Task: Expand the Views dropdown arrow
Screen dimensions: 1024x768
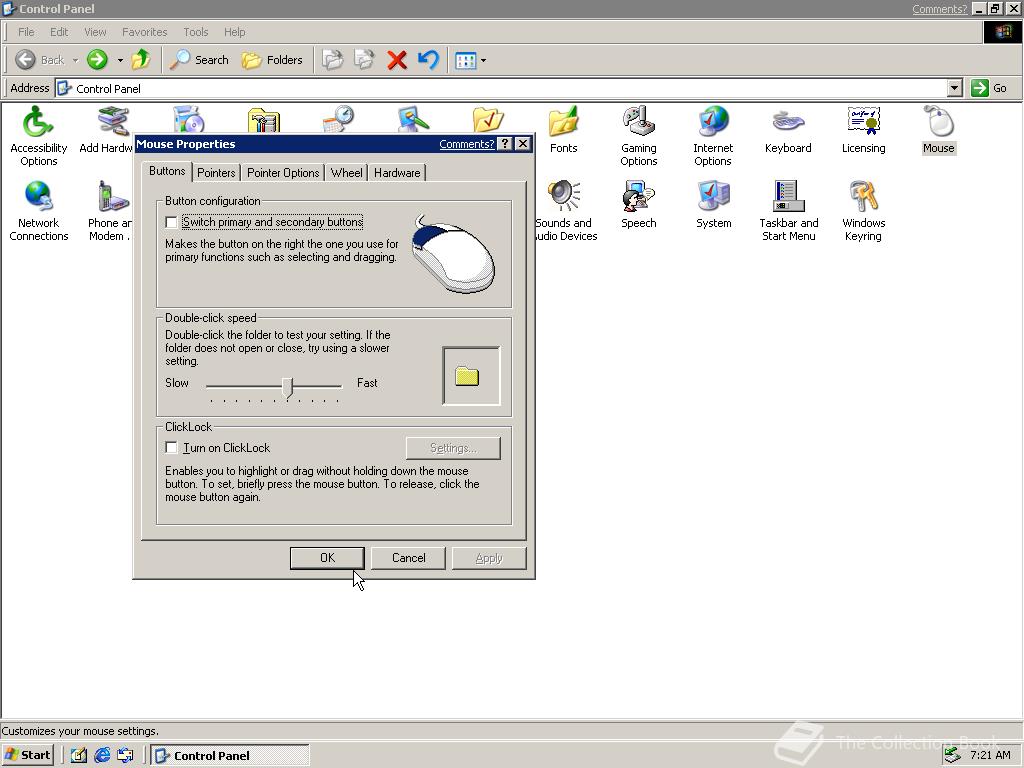Action: point(483,61)
